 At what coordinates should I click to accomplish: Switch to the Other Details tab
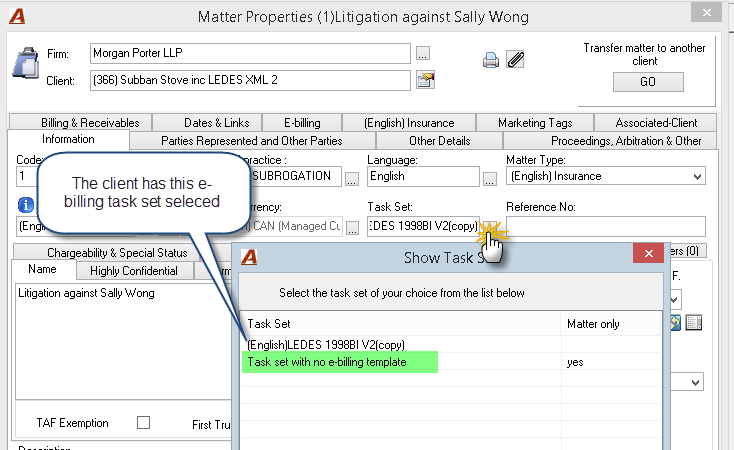tap(439, 140)
